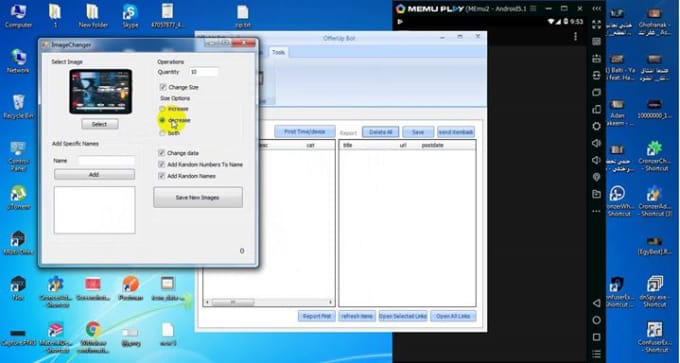Click the Save New Images button

pyautogui.click(x=198, y=197)
